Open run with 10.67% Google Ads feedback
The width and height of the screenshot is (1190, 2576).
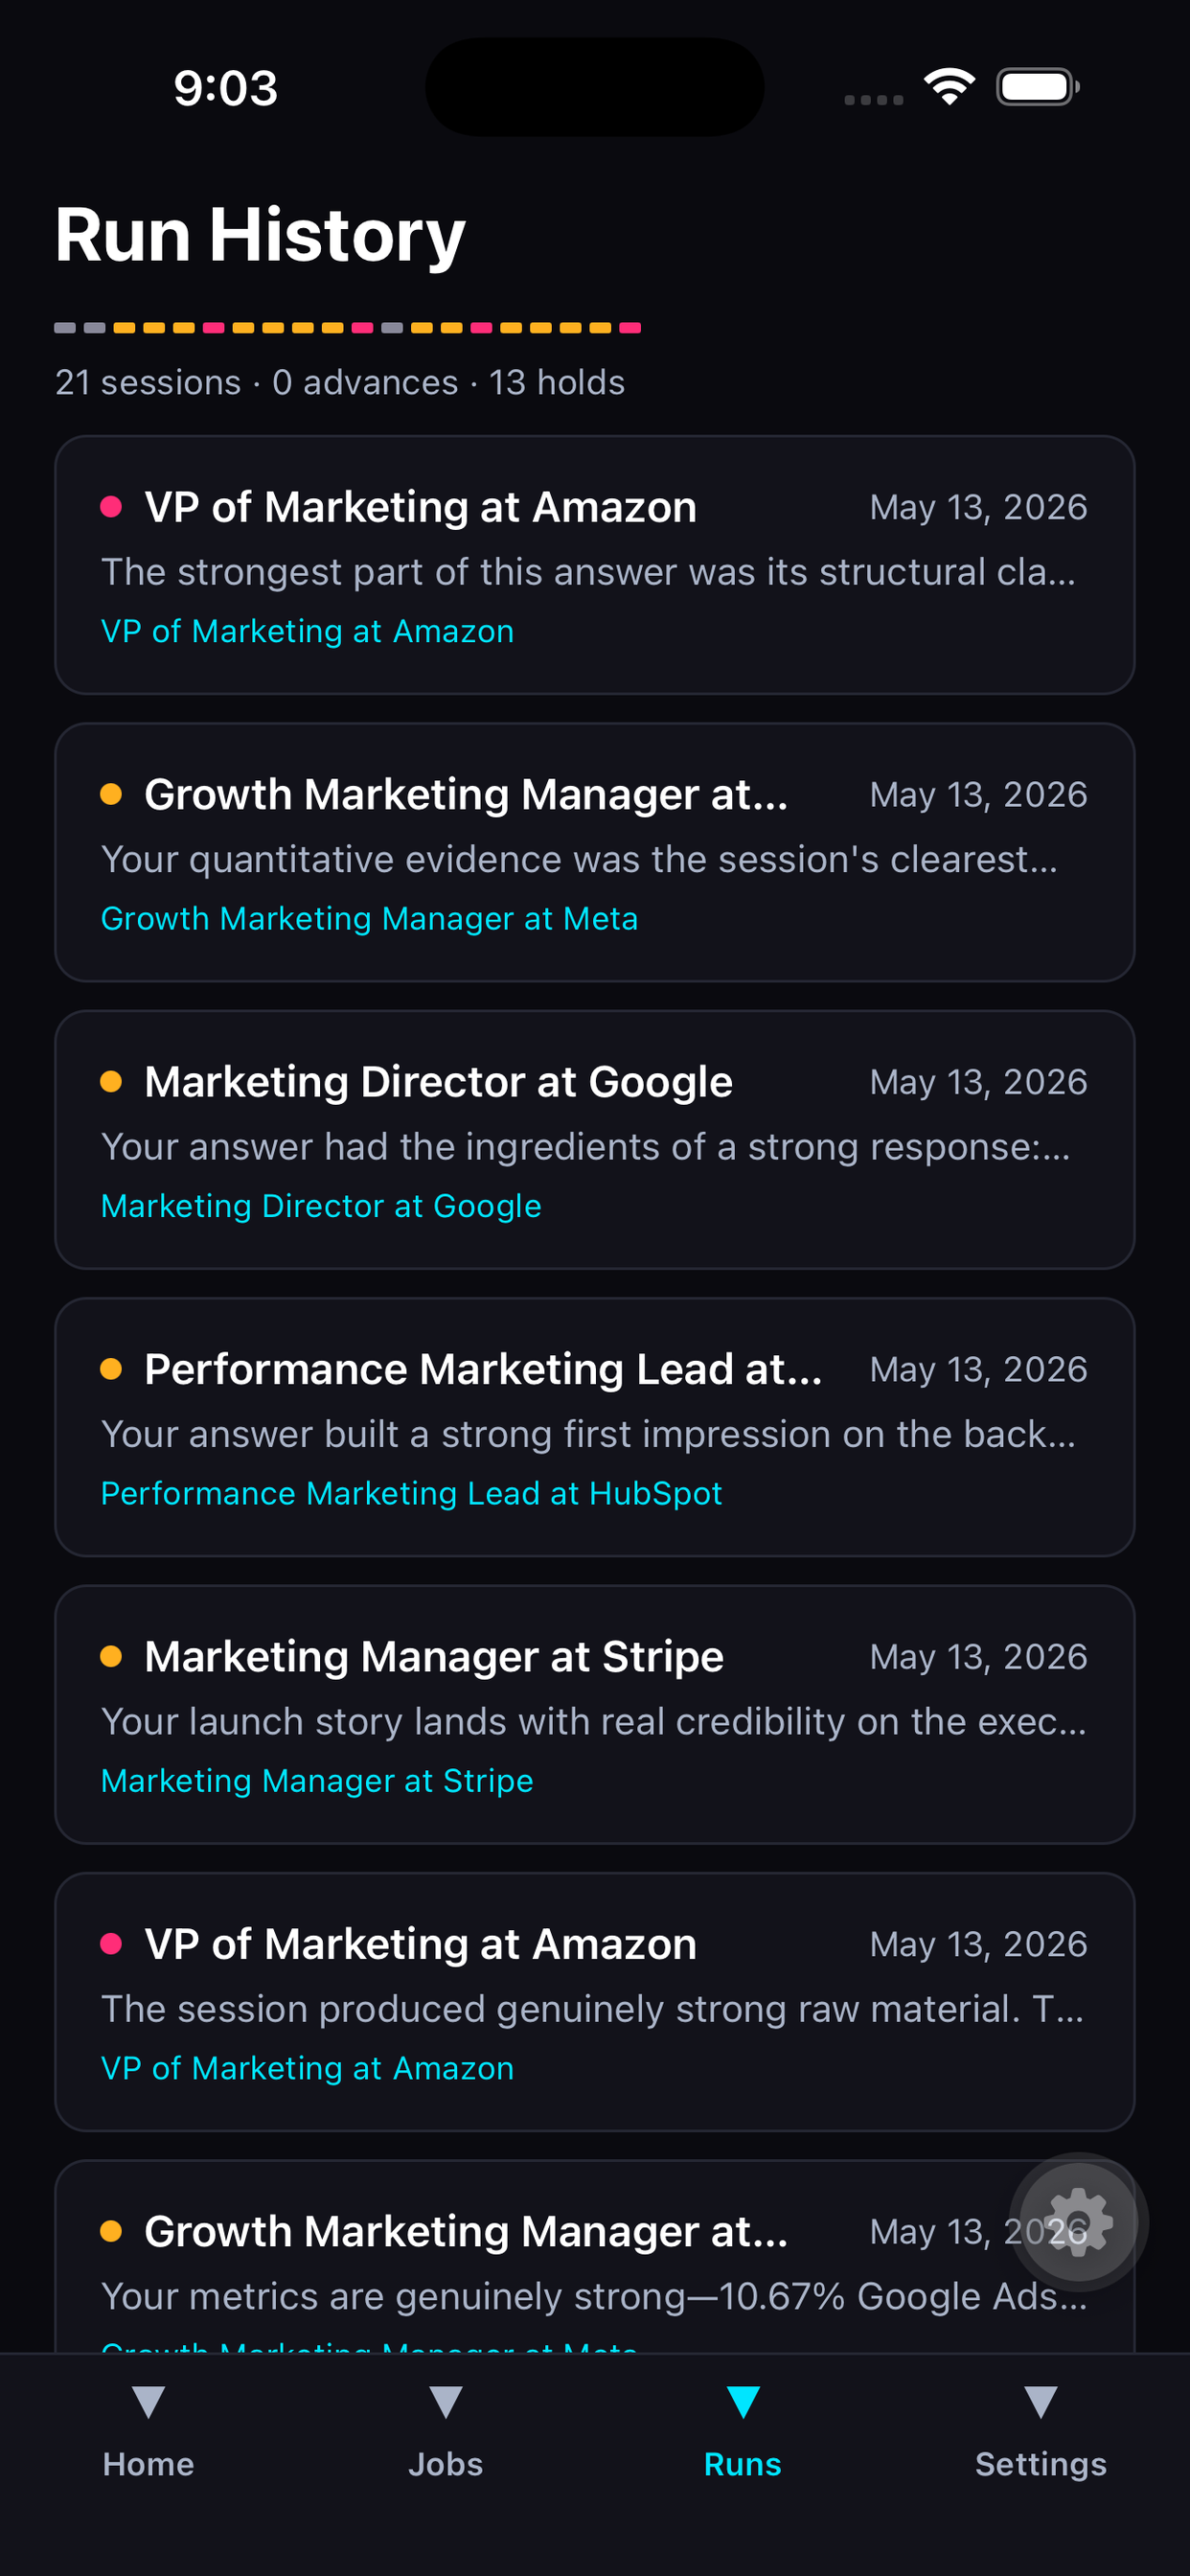pyautogui.click(x=595, y=2256)
